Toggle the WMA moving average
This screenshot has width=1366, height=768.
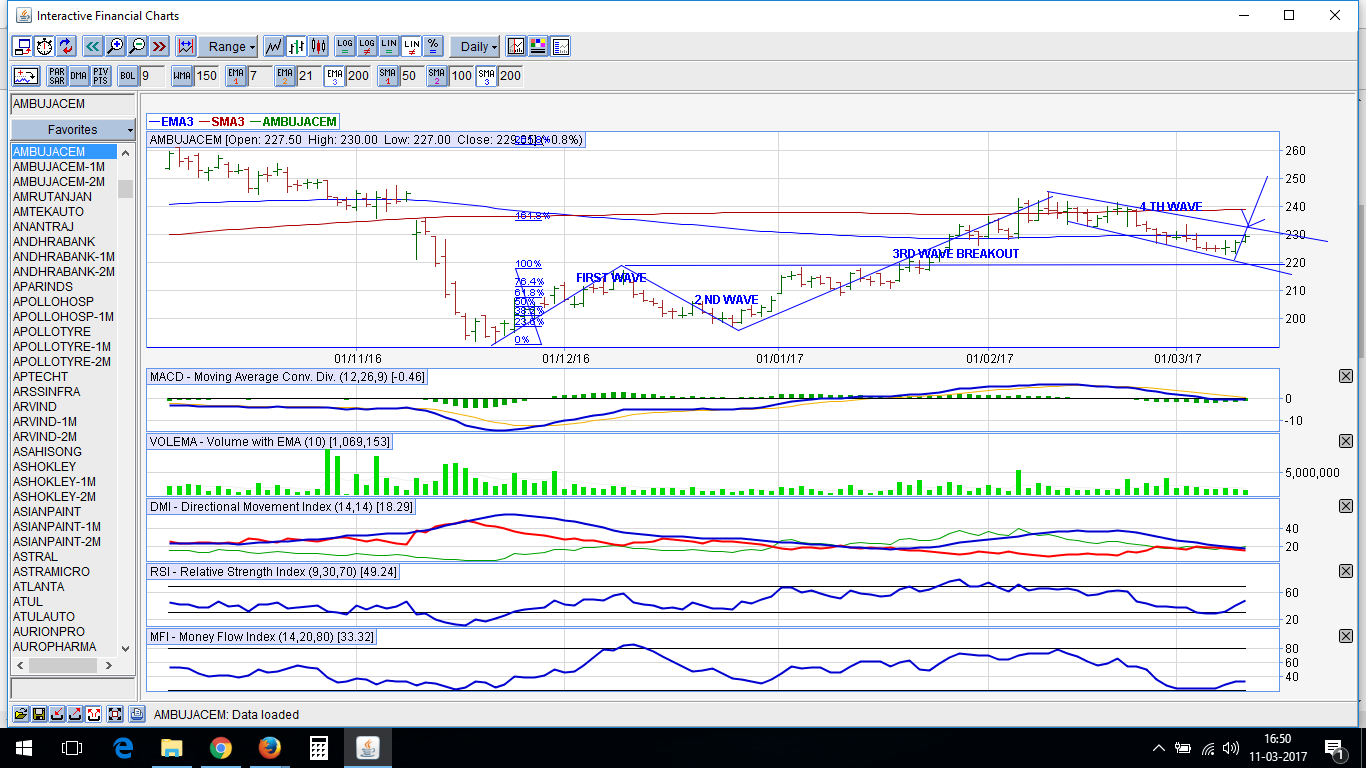pos(182,75)
